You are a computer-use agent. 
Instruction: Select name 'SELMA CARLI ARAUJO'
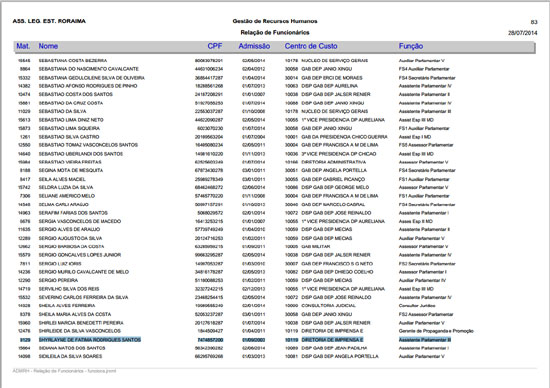click(x=63, y=205)
